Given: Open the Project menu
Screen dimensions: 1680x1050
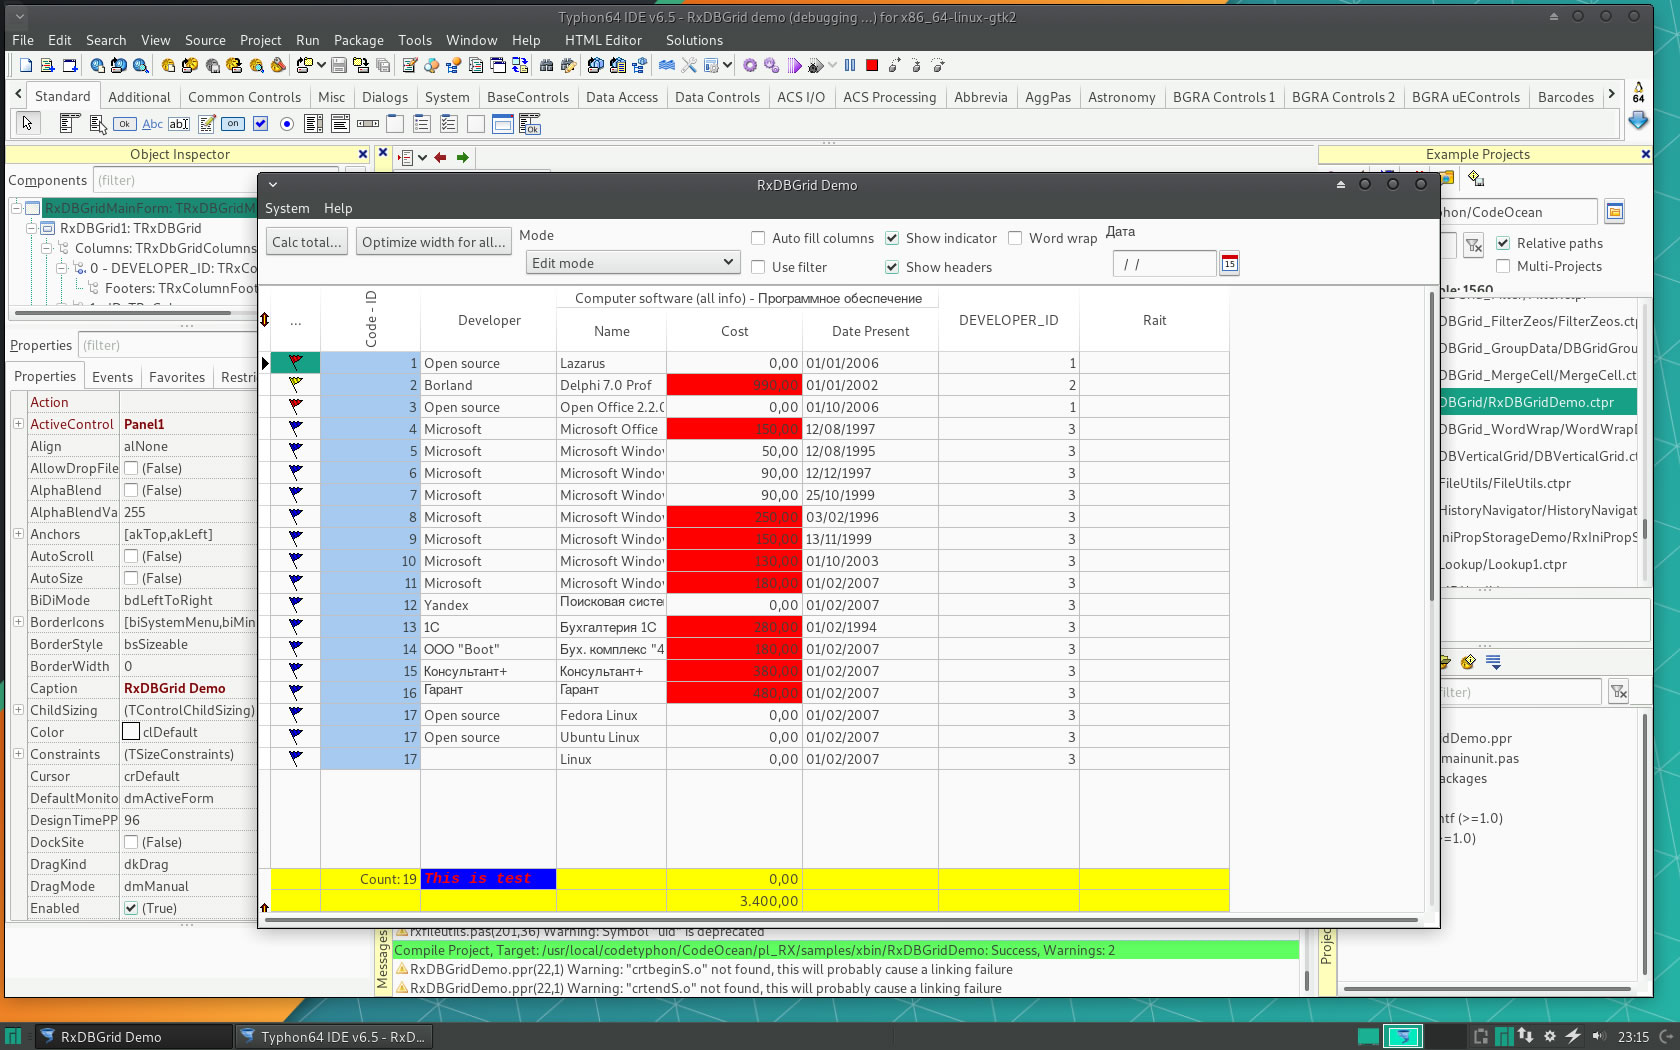Looking at the screenshot, I should click(260, 40).
